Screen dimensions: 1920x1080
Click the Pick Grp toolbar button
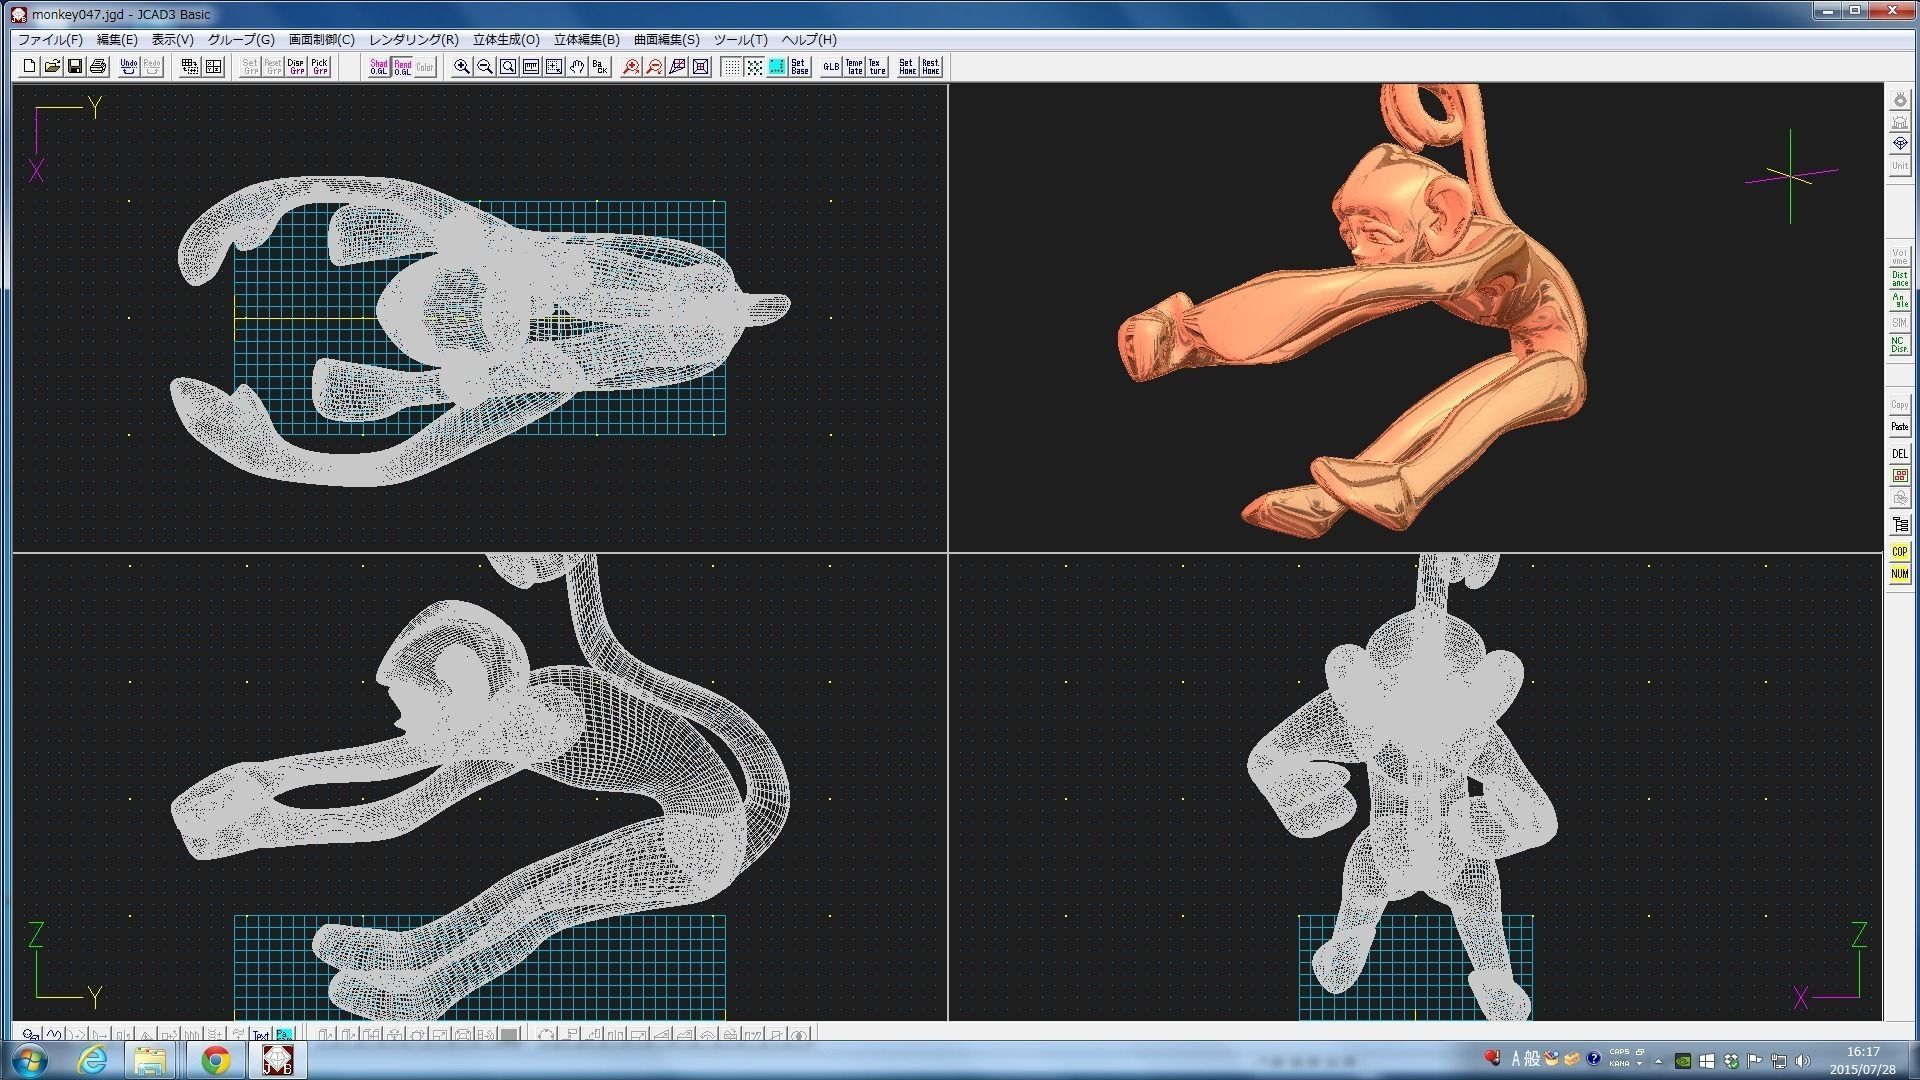[319, 67]
